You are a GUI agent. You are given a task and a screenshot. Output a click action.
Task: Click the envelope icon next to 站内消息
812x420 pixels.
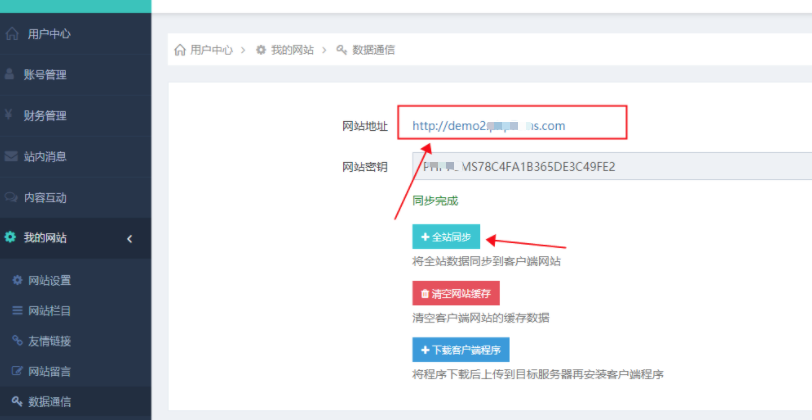[x=11, y=156]
